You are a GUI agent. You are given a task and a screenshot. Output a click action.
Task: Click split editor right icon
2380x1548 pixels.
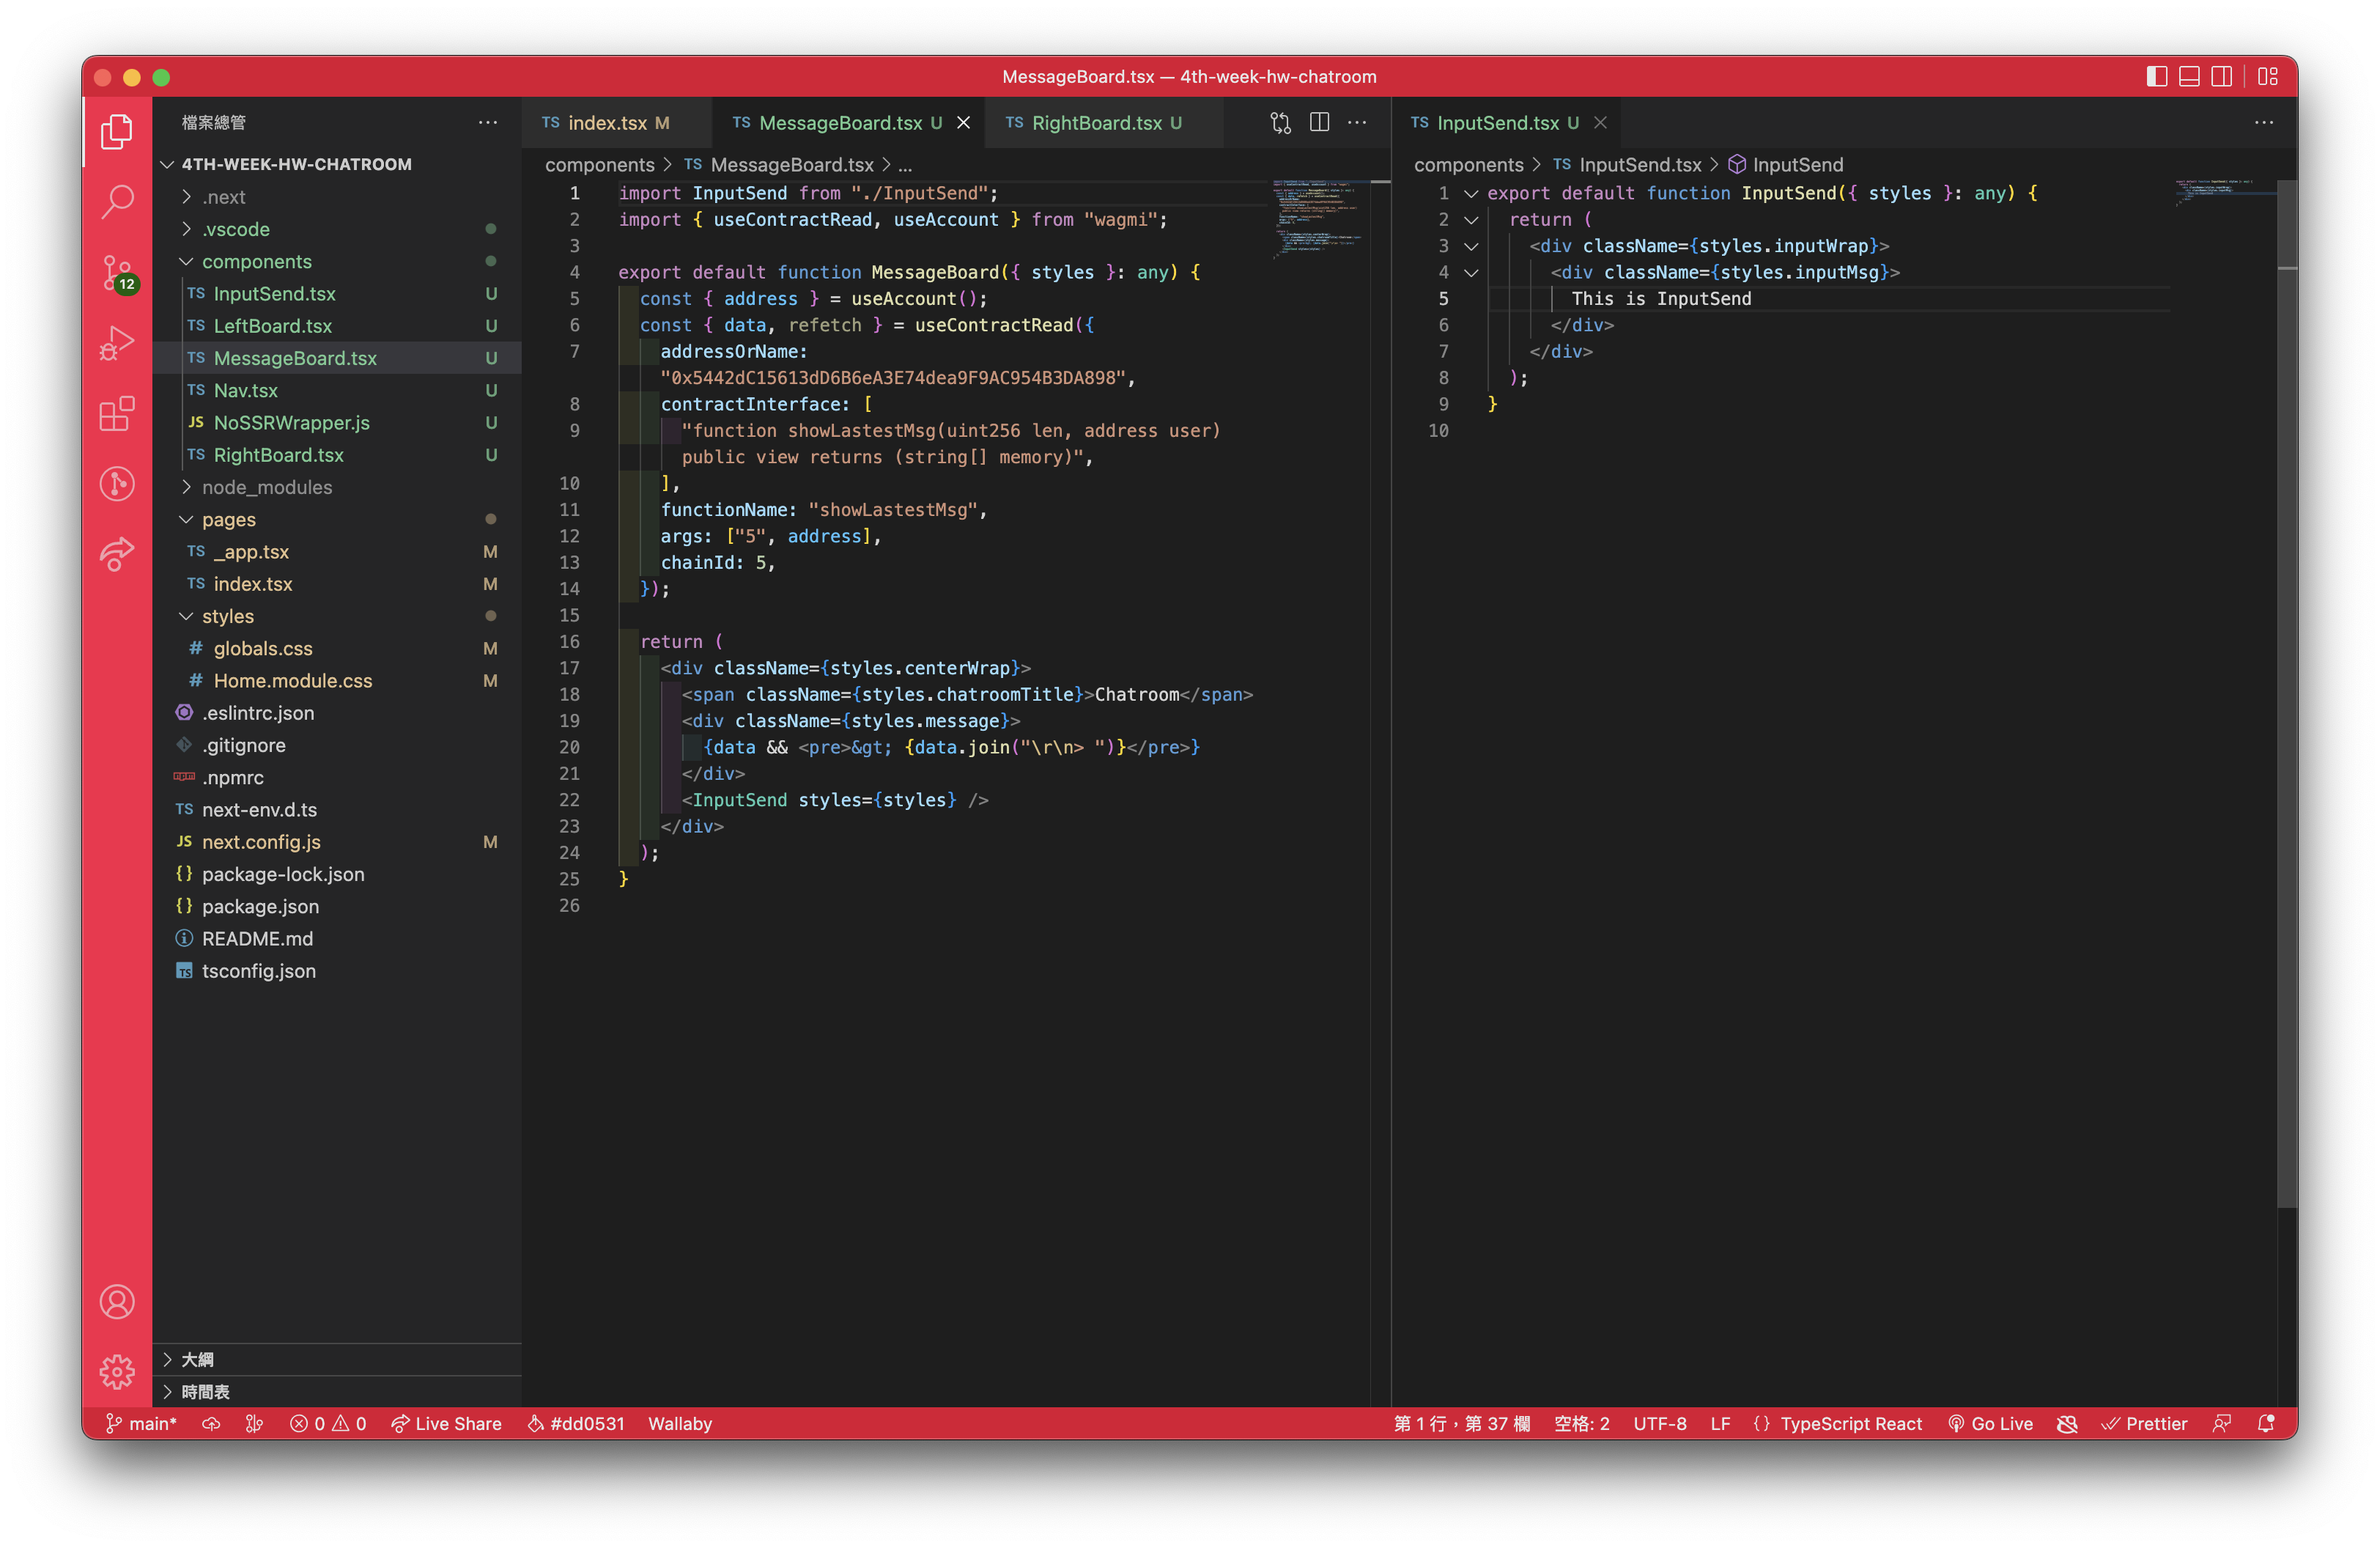(1319, 122)
